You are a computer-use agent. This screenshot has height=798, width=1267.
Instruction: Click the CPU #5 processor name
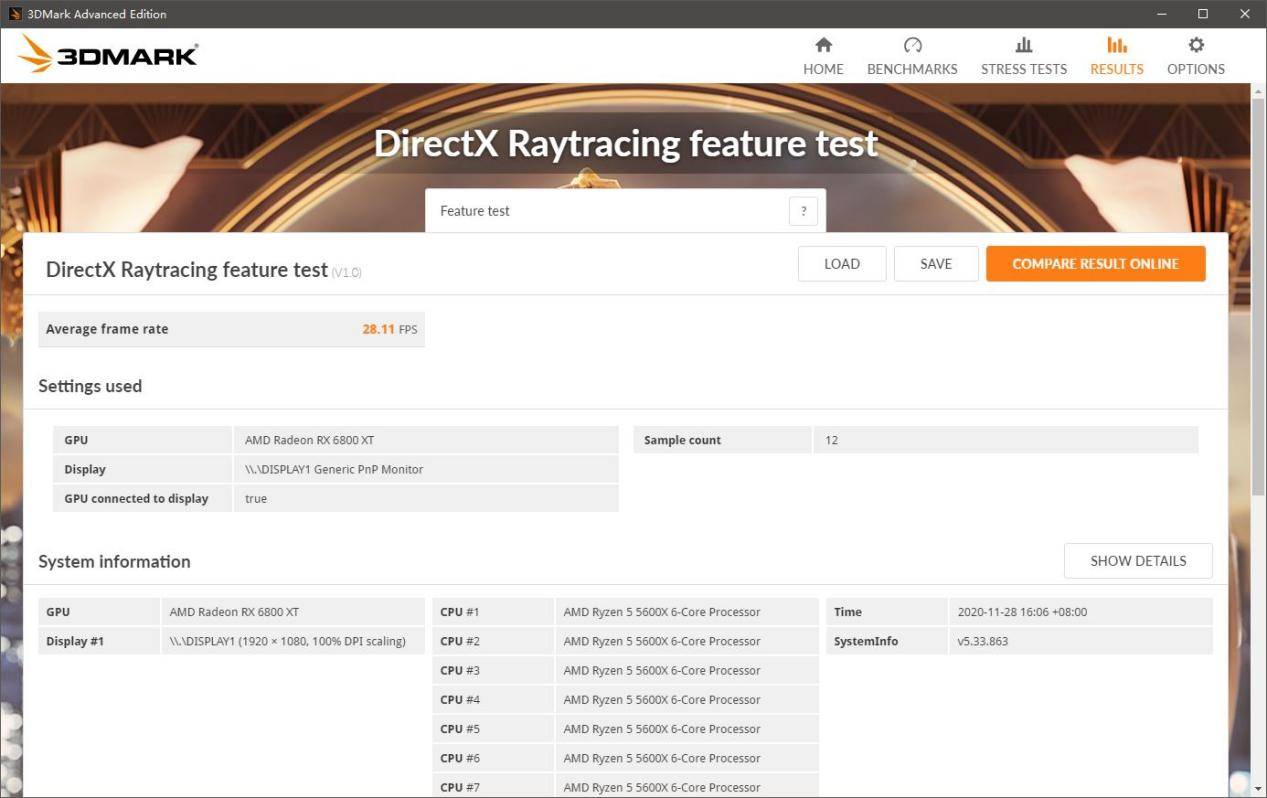[662, 729]
